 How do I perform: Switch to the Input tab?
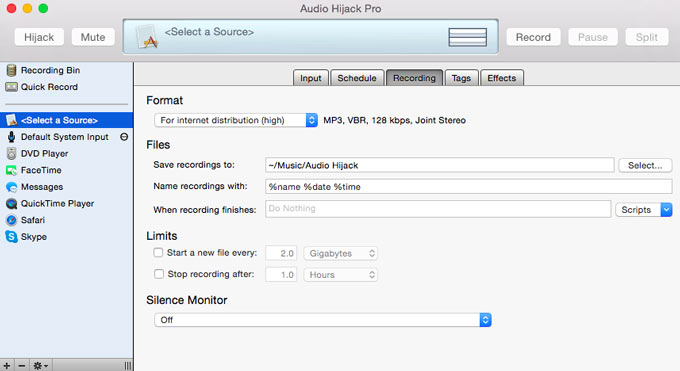311,78
